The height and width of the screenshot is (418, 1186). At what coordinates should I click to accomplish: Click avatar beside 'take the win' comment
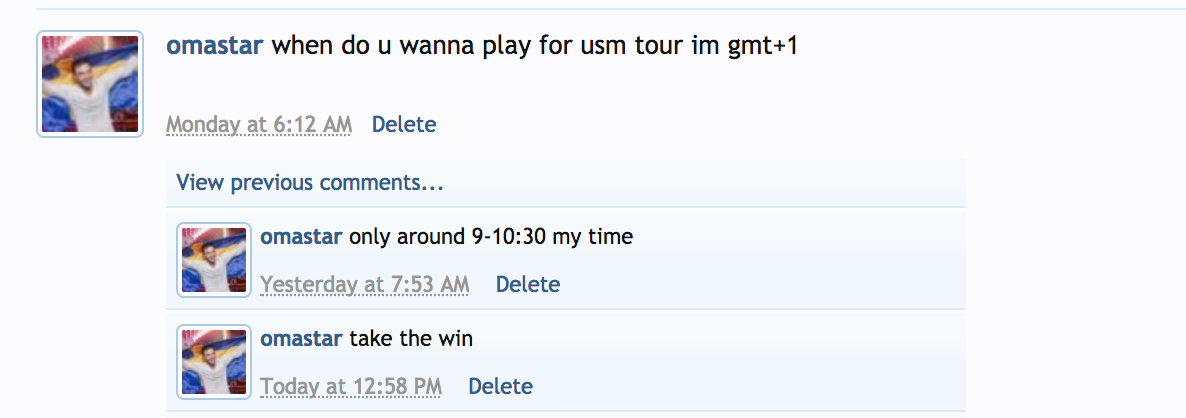[x=214, y=362]
